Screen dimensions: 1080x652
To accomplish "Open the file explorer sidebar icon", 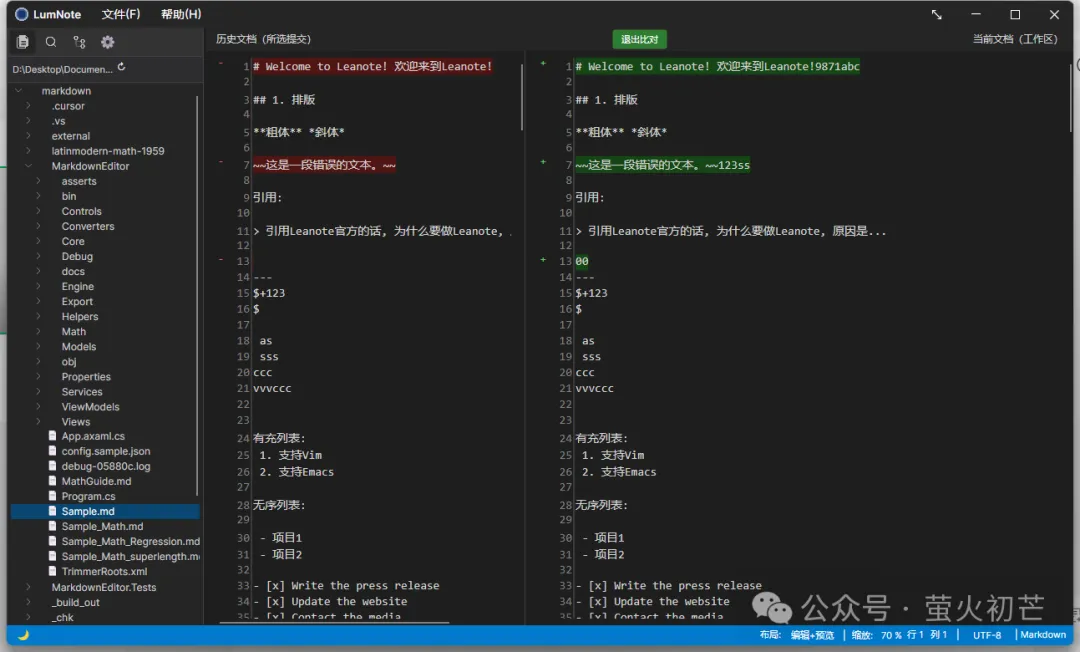I will tap(23, 42).
